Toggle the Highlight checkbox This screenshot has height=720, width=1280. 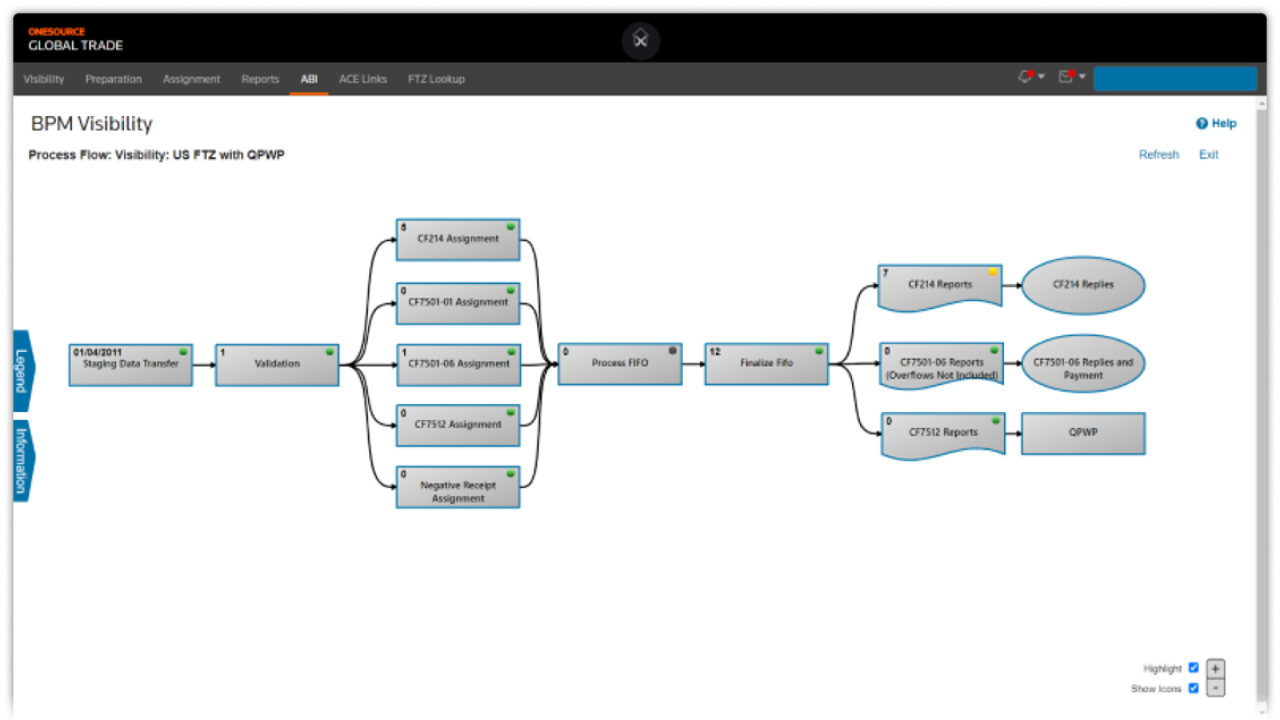[1193, 668]
